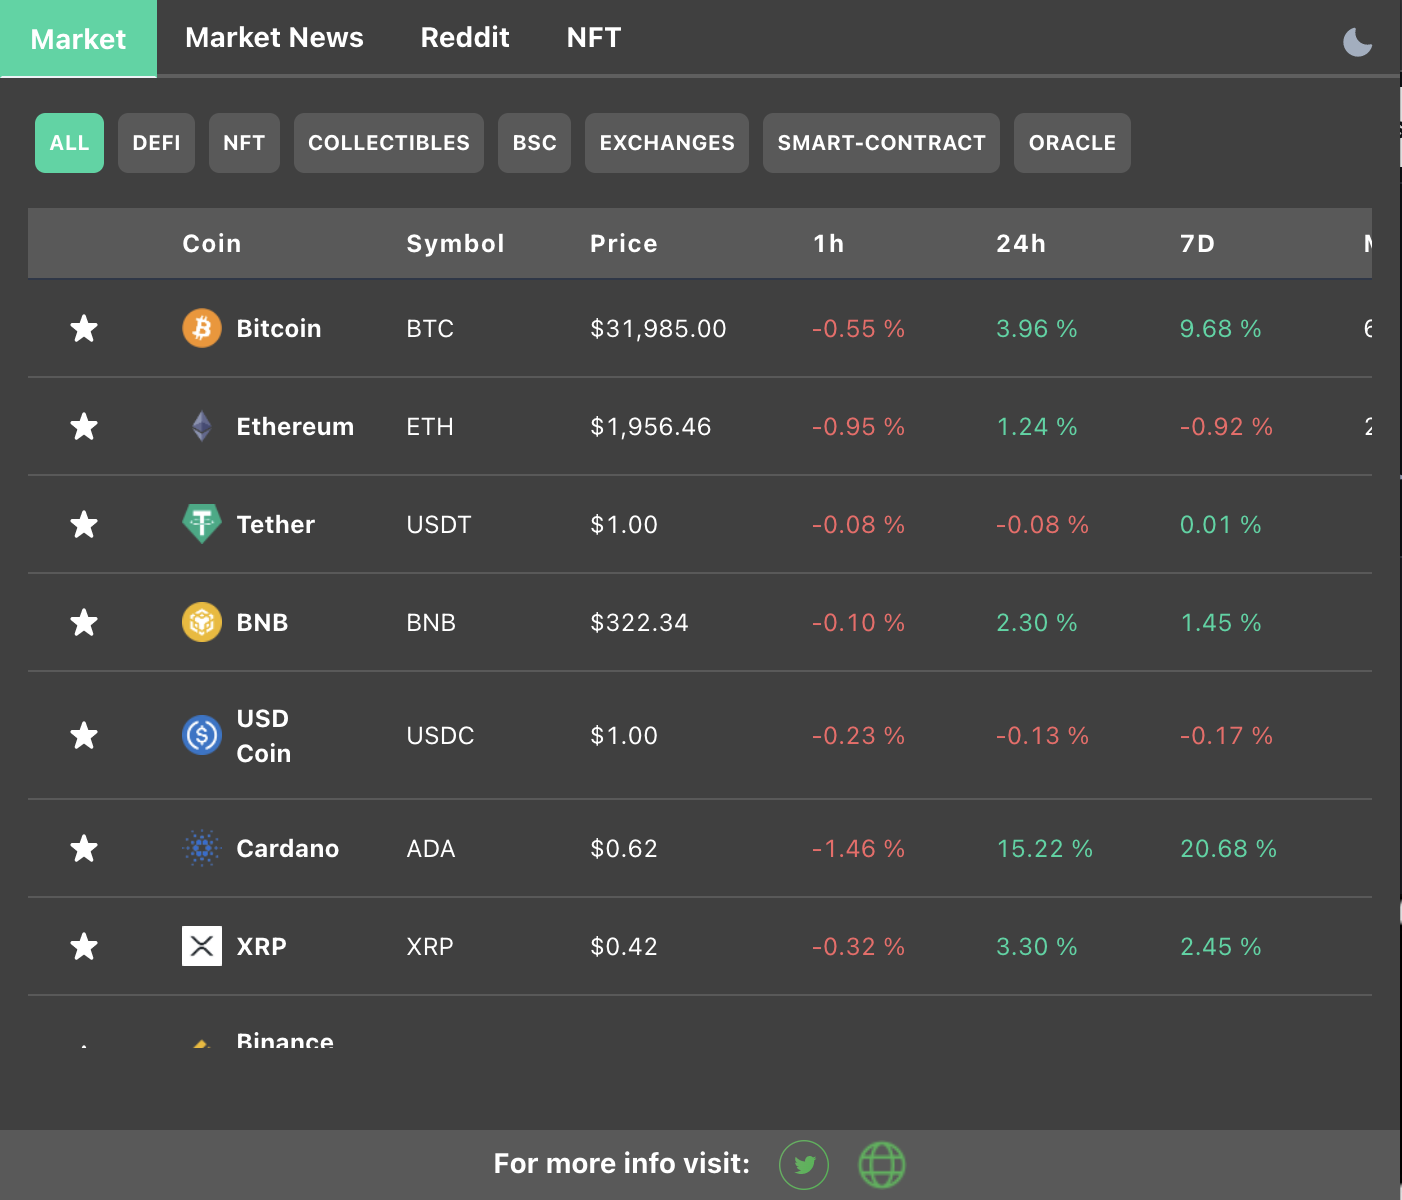Open the website globe icon
This screenshot has height=1200, width=1402.
click(x=882, y=1165)
